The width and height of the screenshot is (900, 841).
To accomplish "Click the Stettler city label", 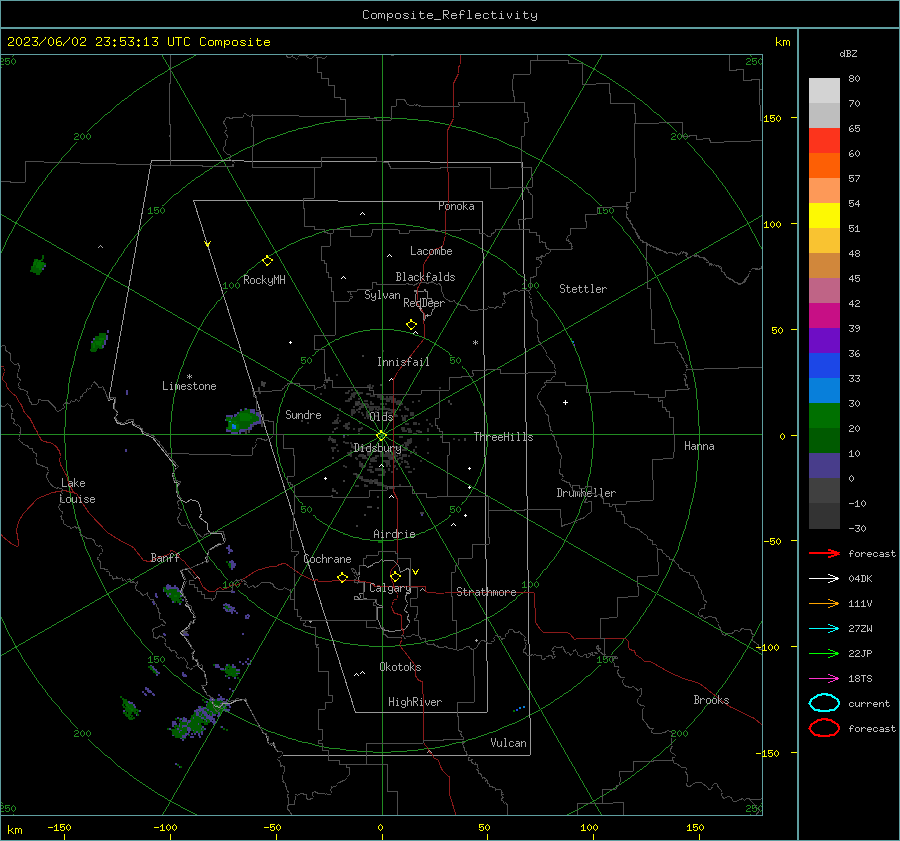I will click(x=583, y=289).
